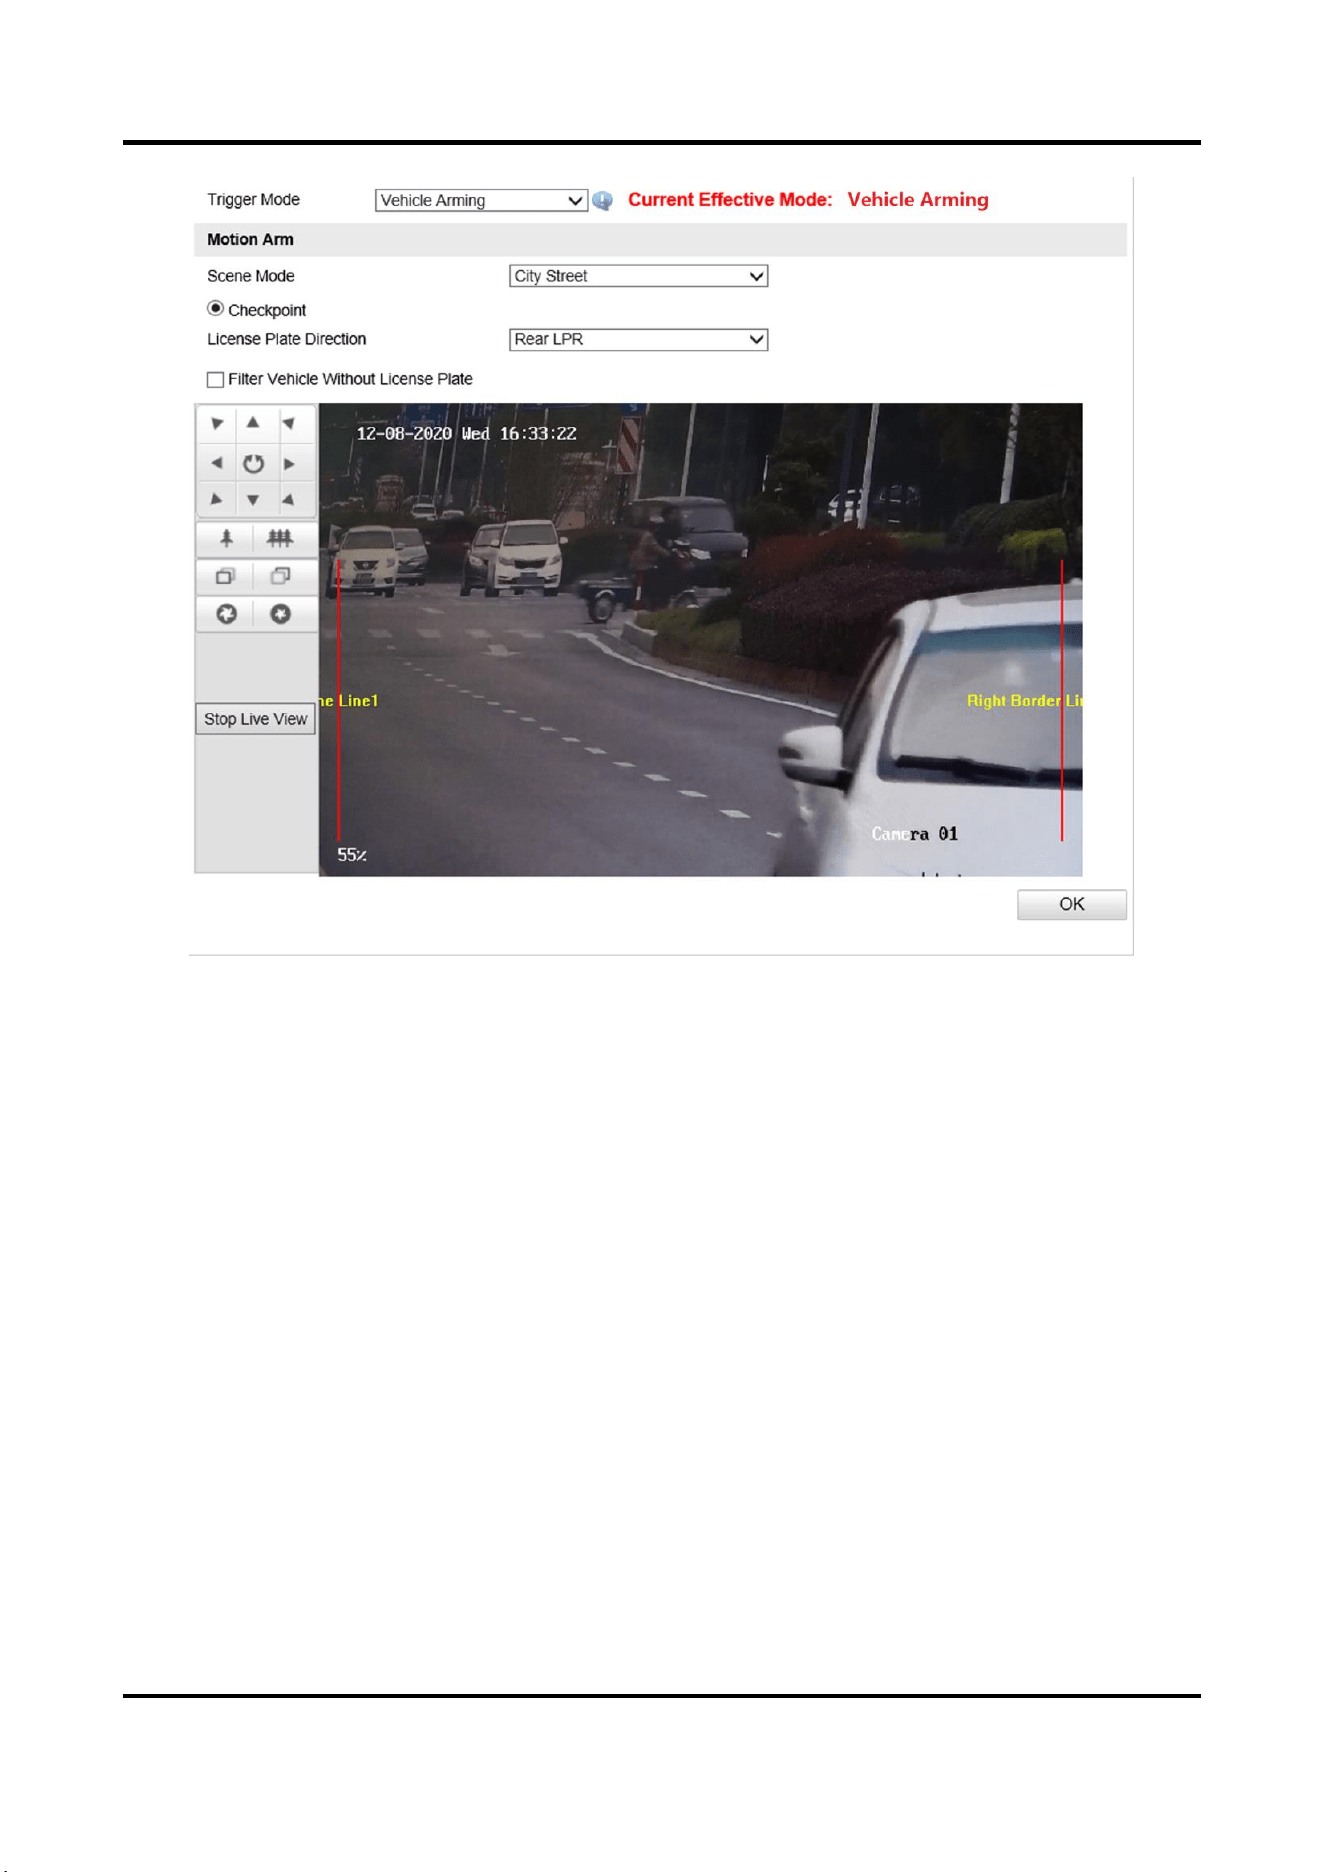Pan camera diagonally up-right with PTZ arrow
This screenshot has height=1872, width=1324.
(x=289, y=424)
